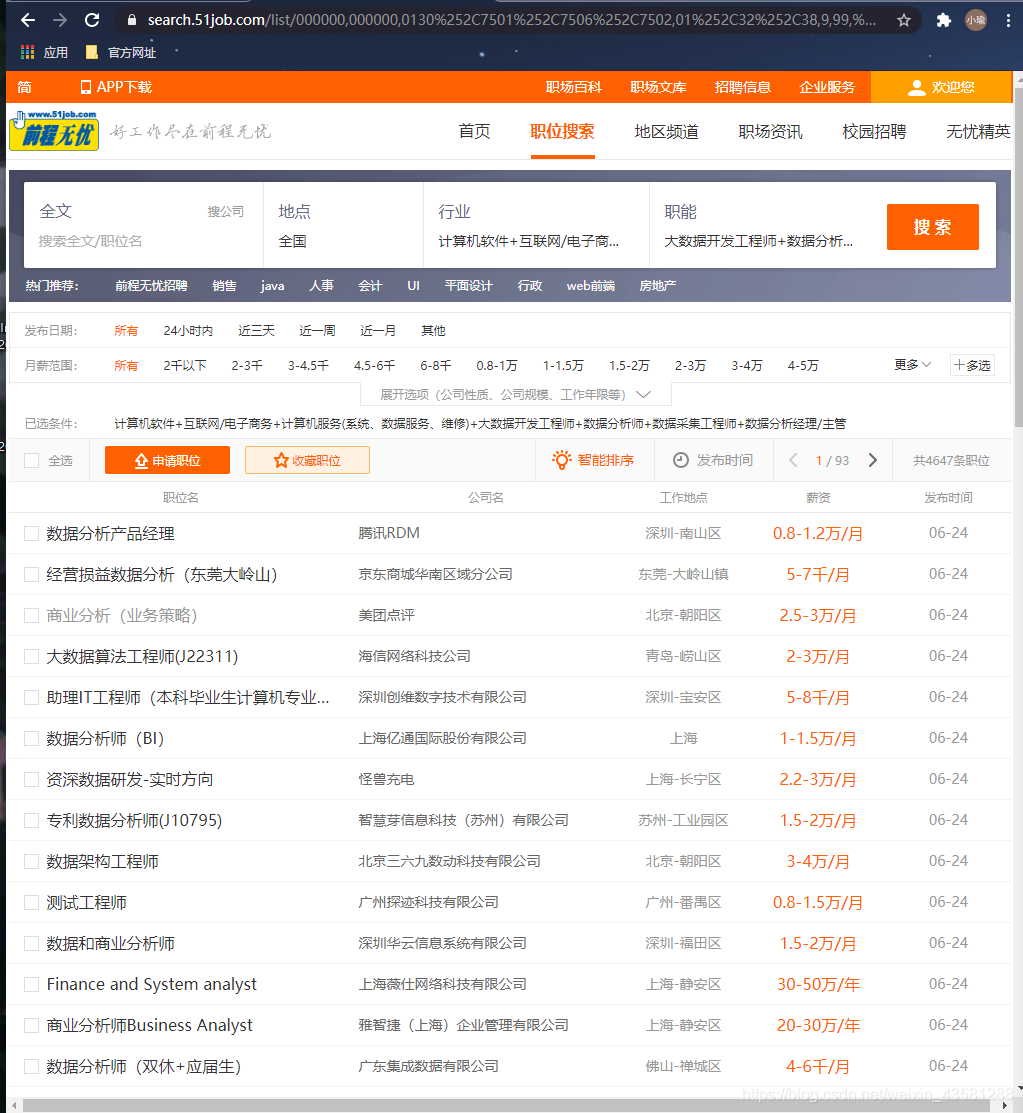Click the browser address bar URL
The image size is (1023, 1113).
(x=511, y=20)
